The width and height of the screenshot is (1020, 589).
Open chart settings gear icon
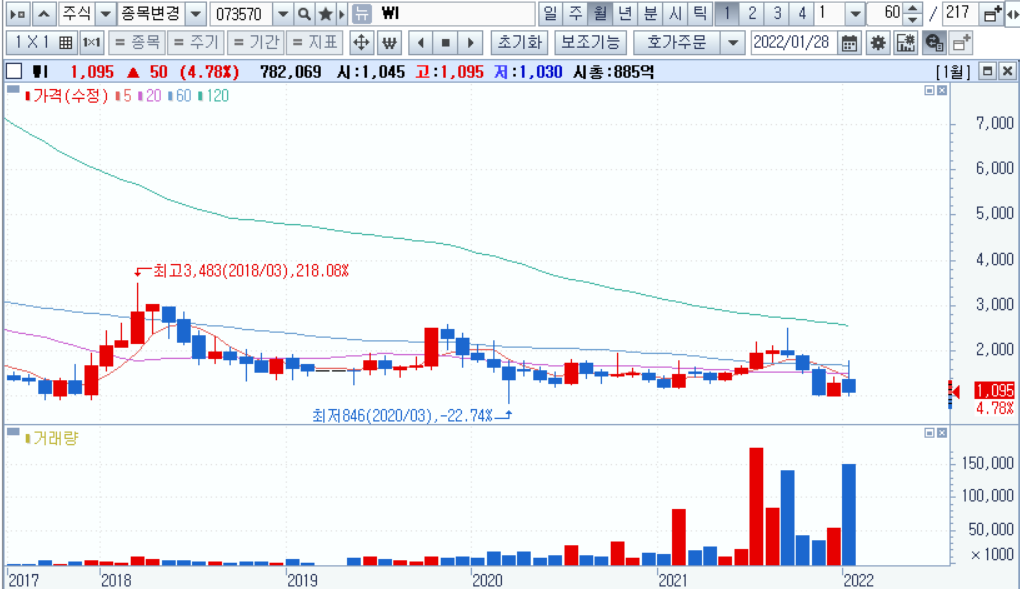coord(878,43)
